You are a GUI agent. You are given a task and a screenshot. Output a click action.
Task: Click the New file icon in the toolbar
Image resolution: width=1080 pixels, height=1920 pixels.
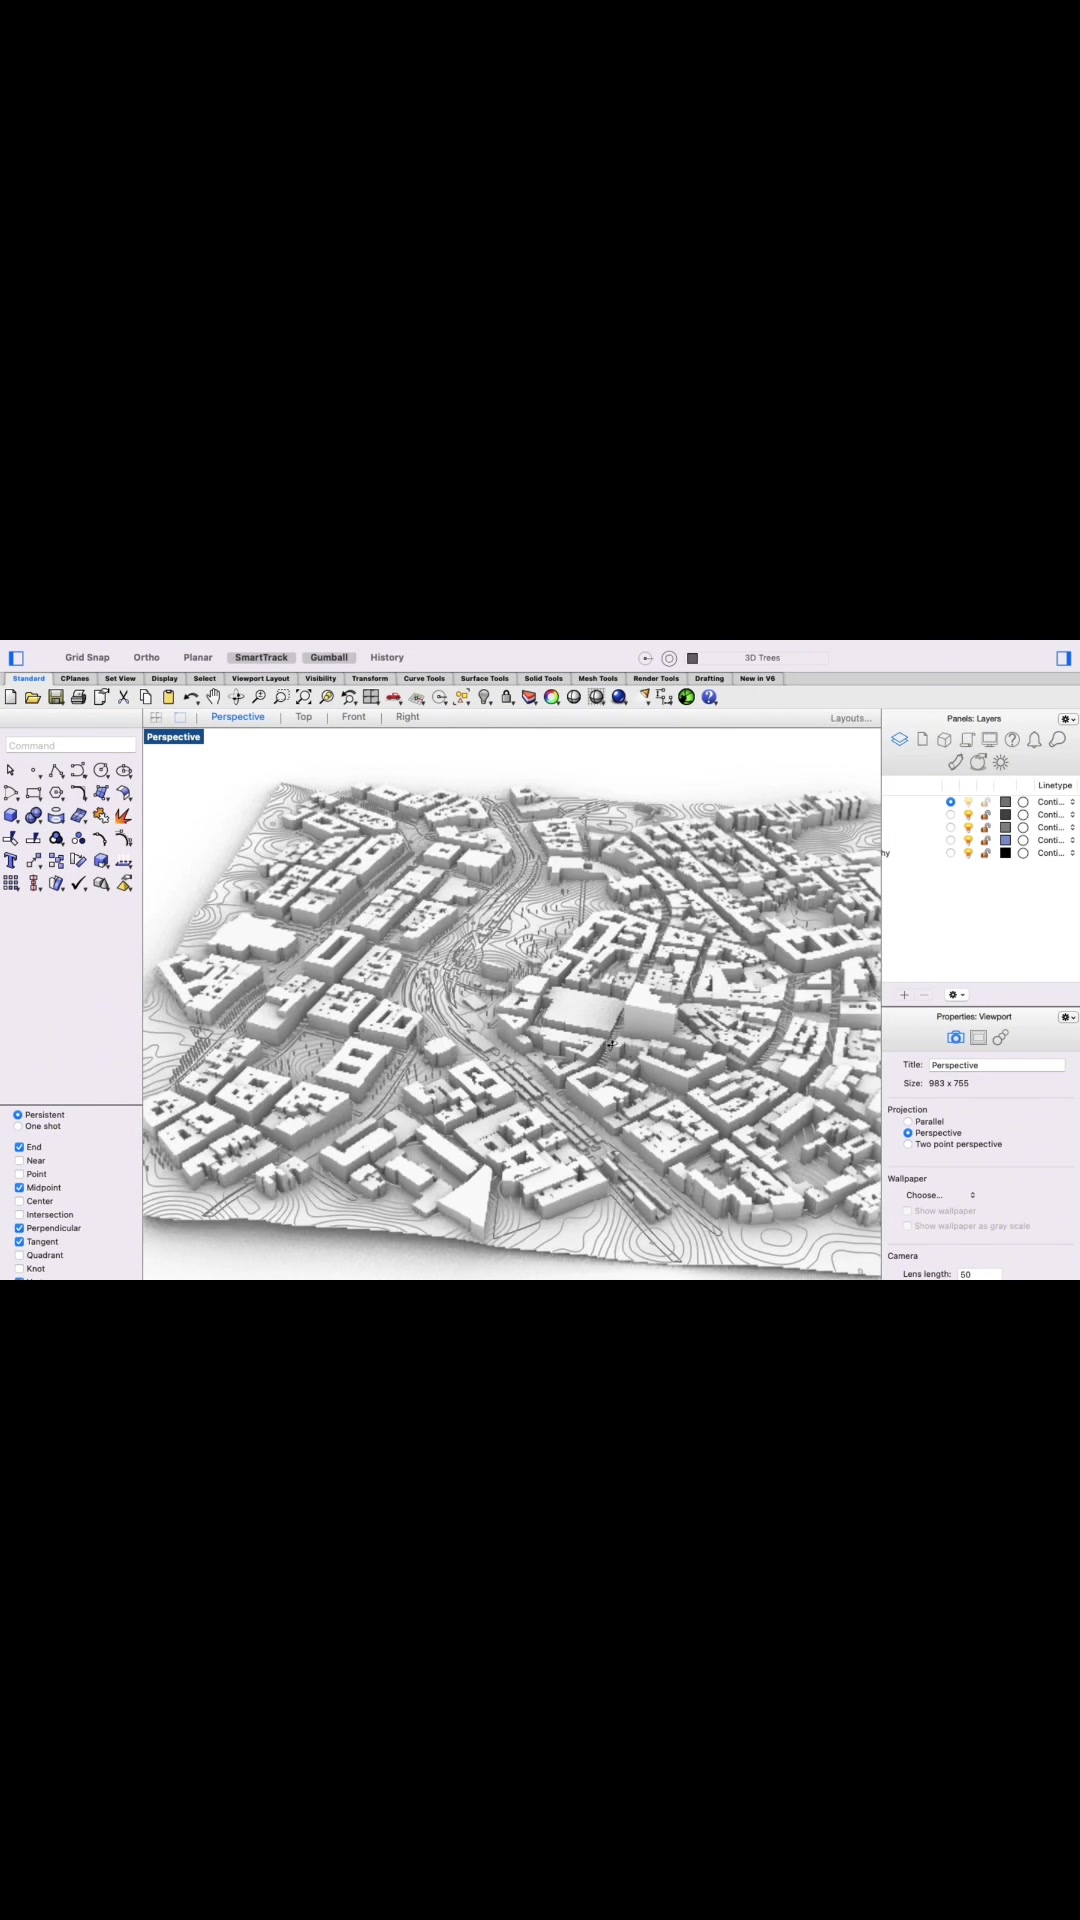[x=11, y=697]
